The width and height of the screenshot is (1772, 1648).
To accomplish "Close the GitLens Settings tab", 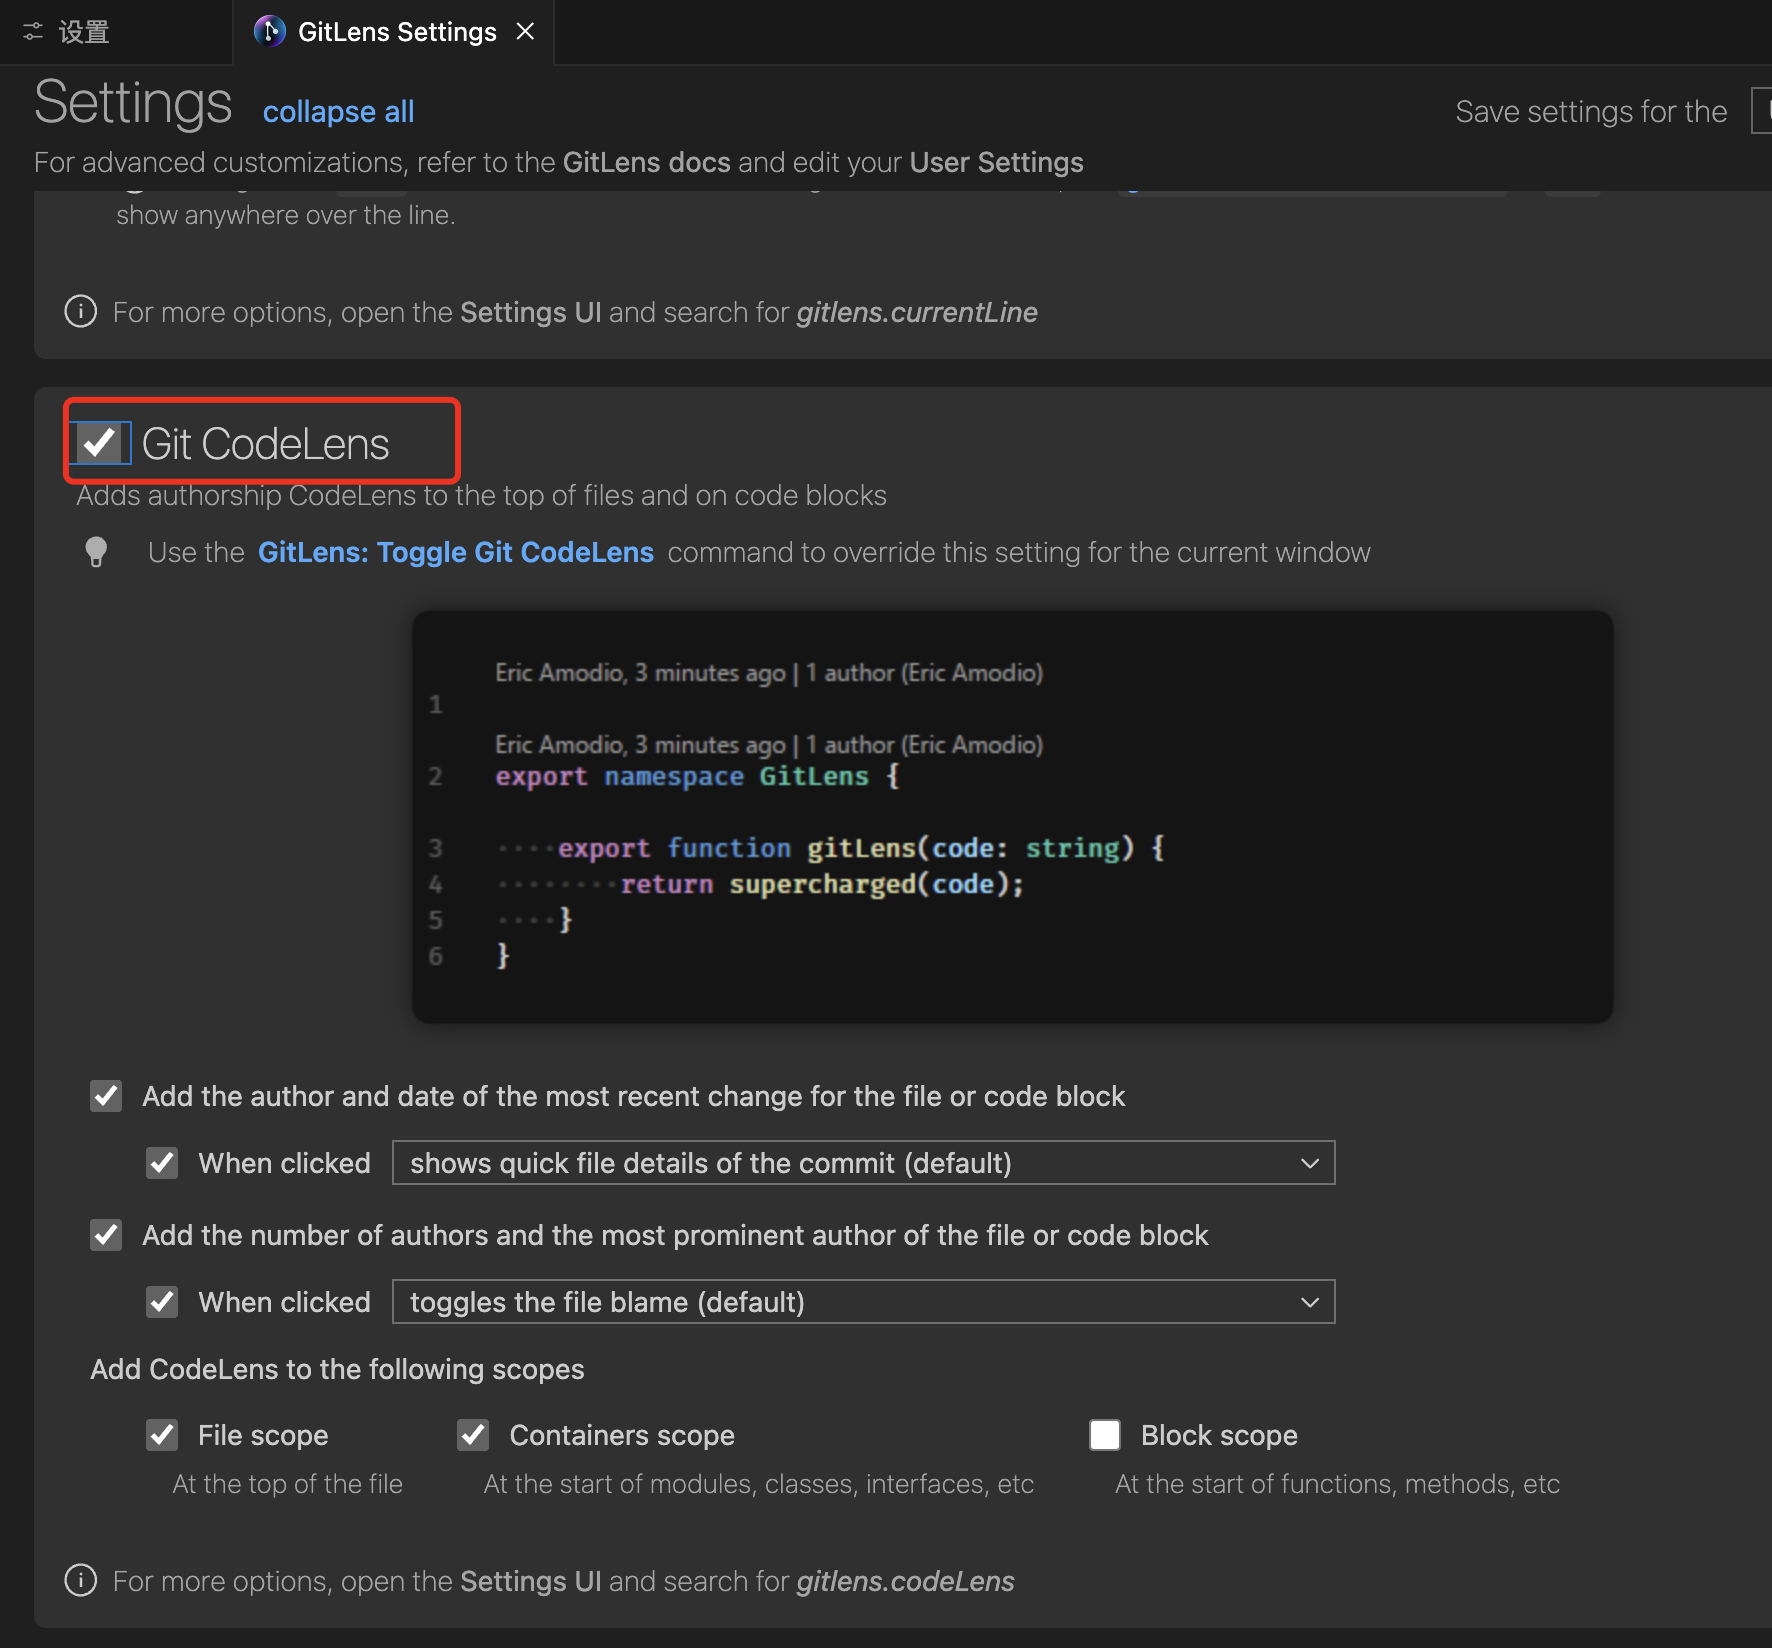I will pyautogui.click(x=525, y=32).
